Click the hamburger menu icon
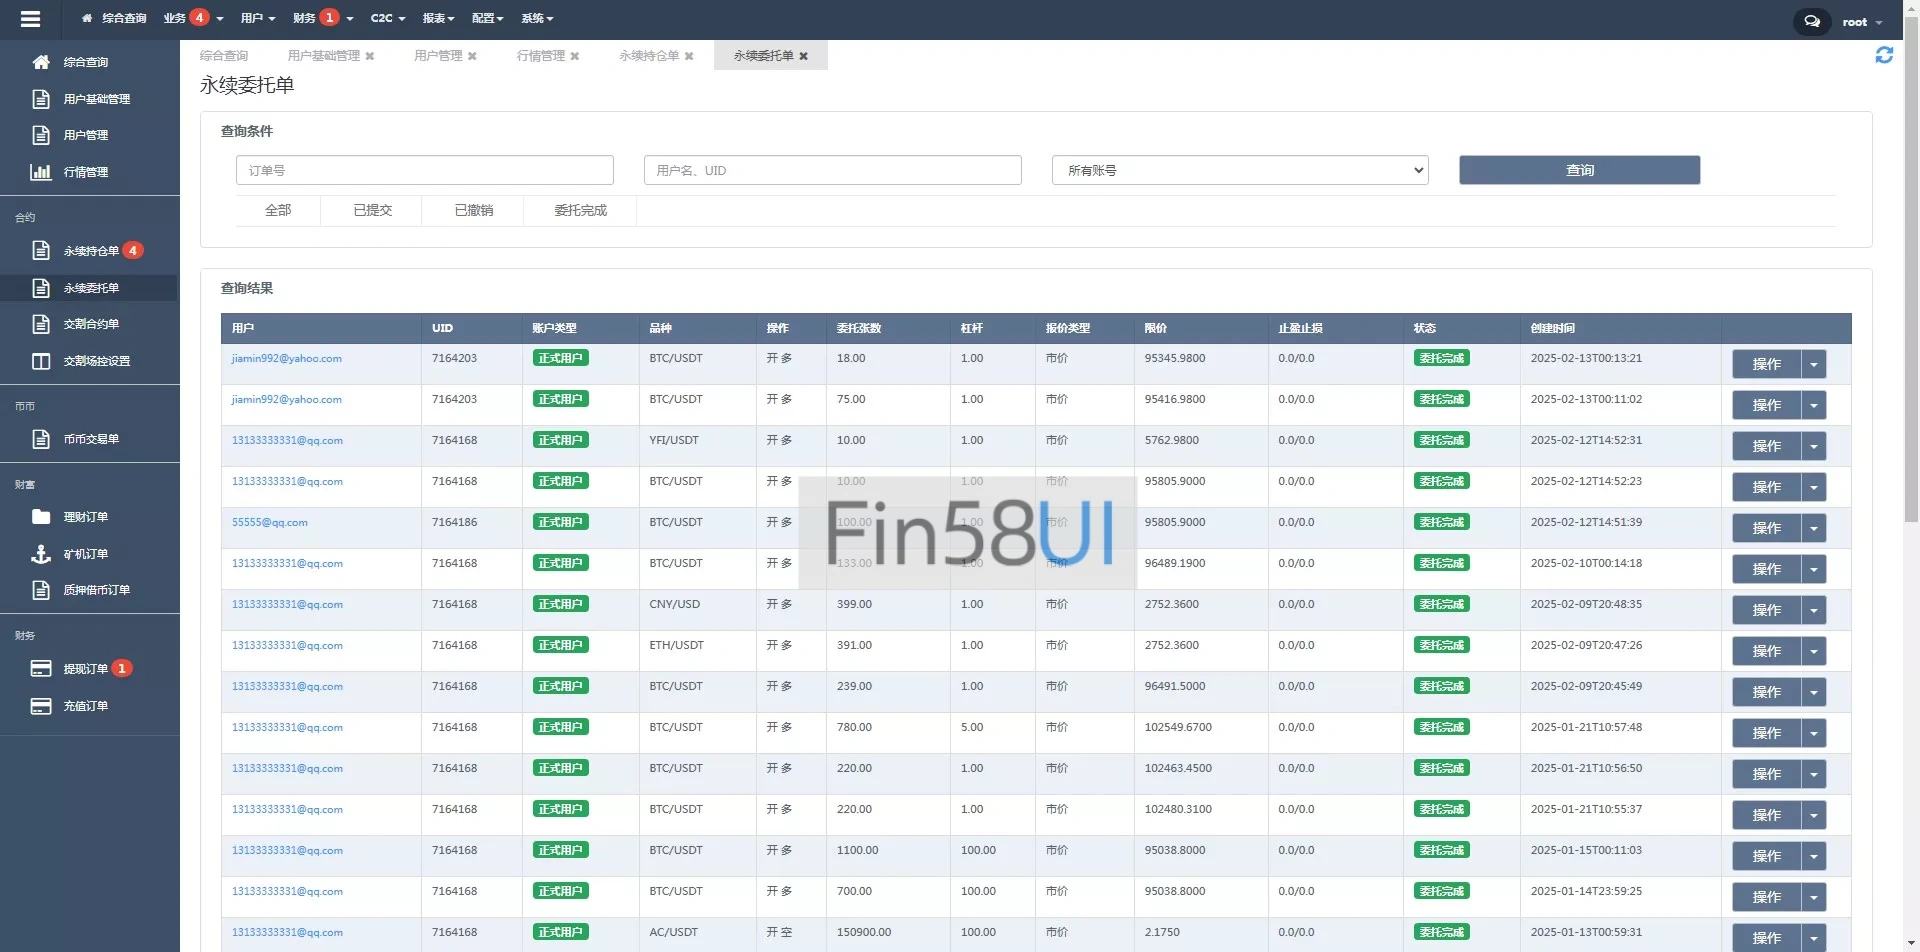Screen dimensions: 1920x952 pos(30,19)
